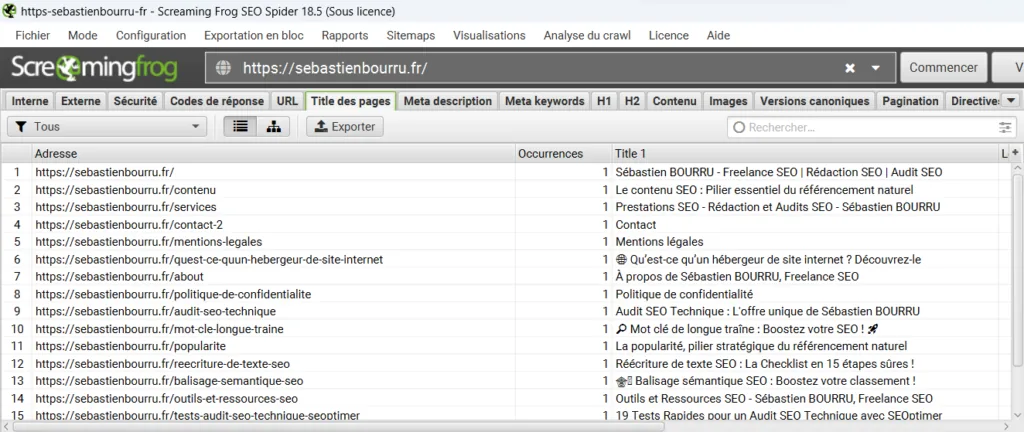Open the Configuration menu
Viewport: 1024px width, 432px height.
[x=151, y=35]
